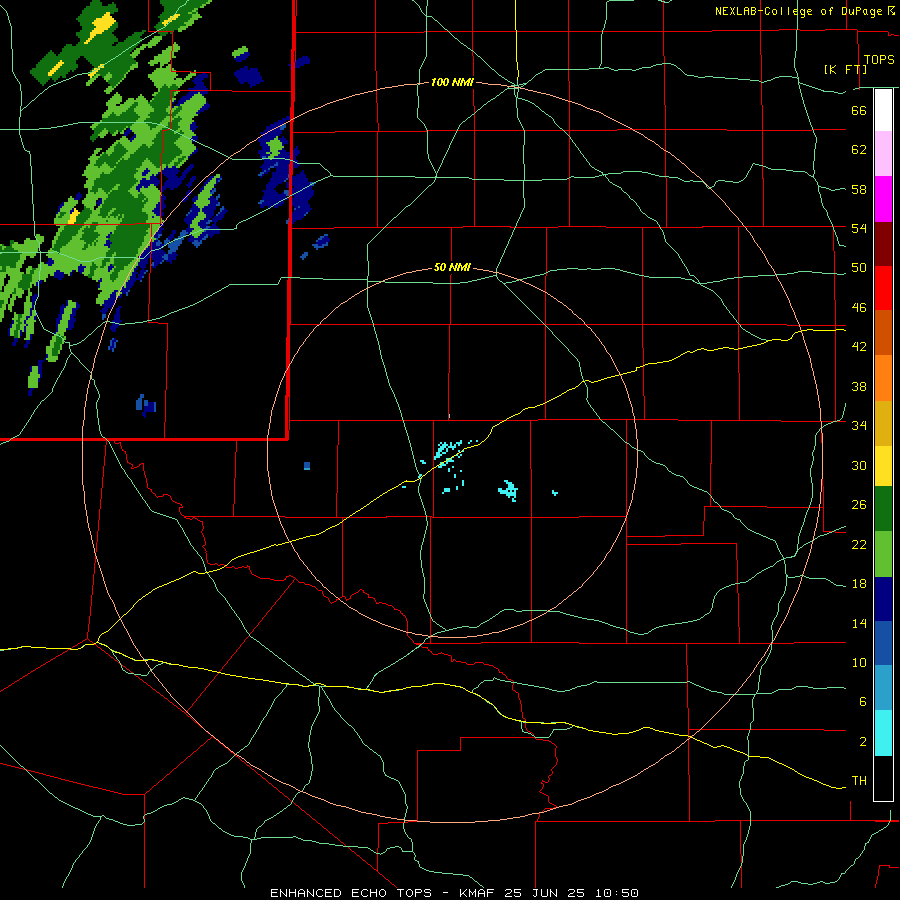Click the navy blue legend swatch

coord(883,599)
